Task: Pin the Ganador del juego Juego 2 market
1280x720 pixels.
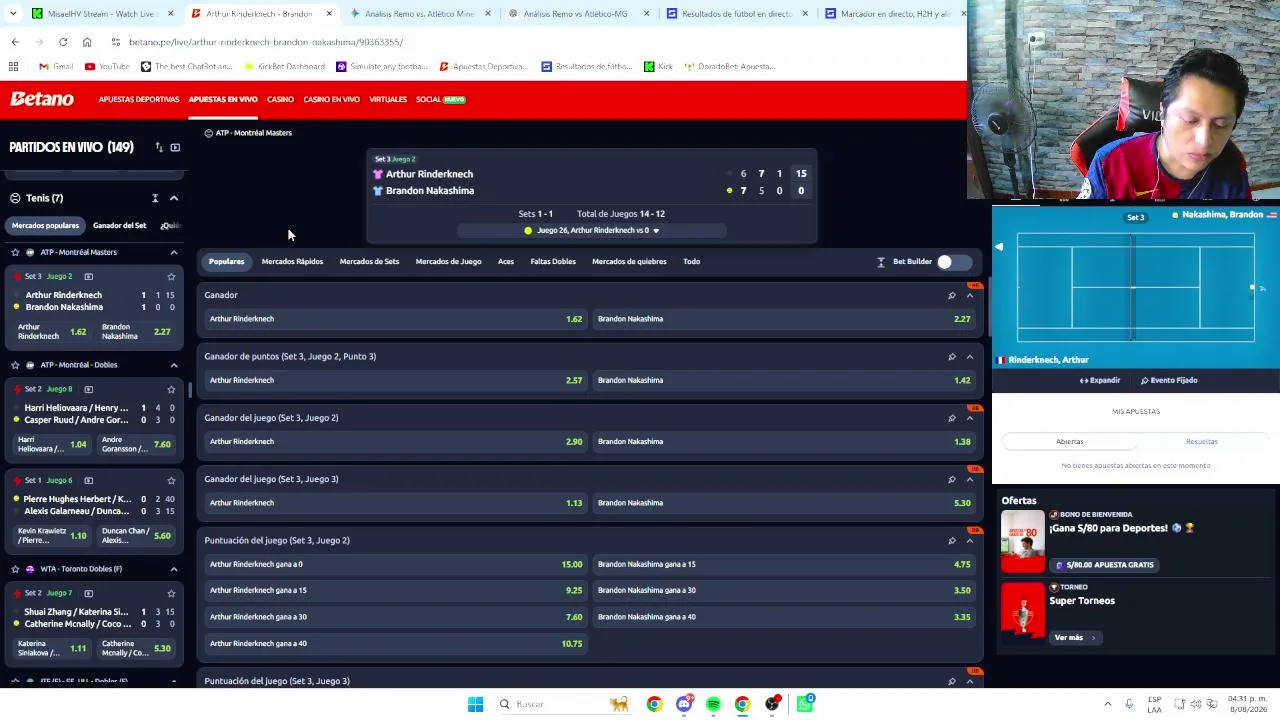Action: tap(952, 418)
